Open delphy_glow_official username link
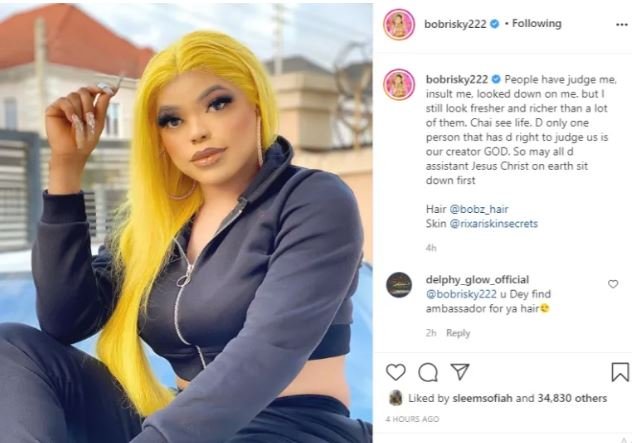632x443 pixels. [x=477, y=280]
